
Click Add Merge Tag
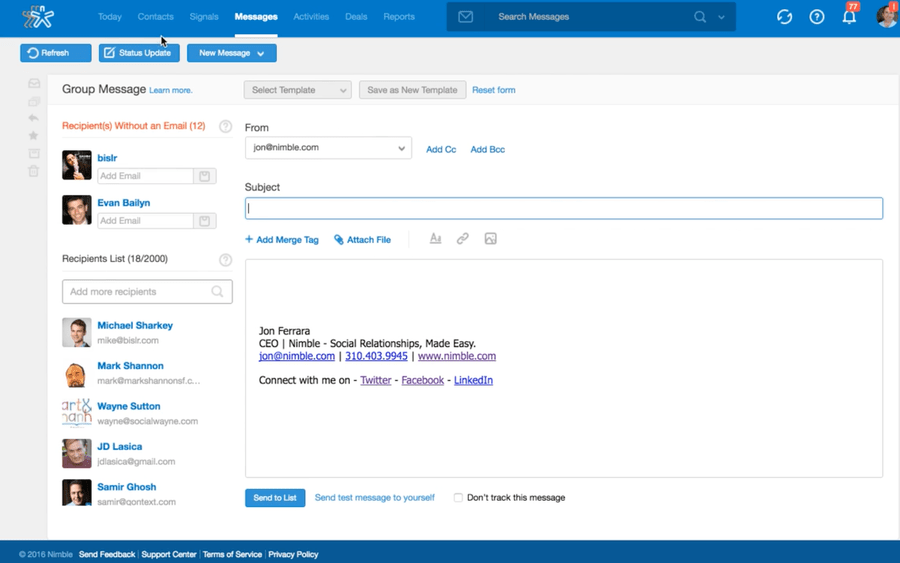pyautogui.click(x=282, y=239)
